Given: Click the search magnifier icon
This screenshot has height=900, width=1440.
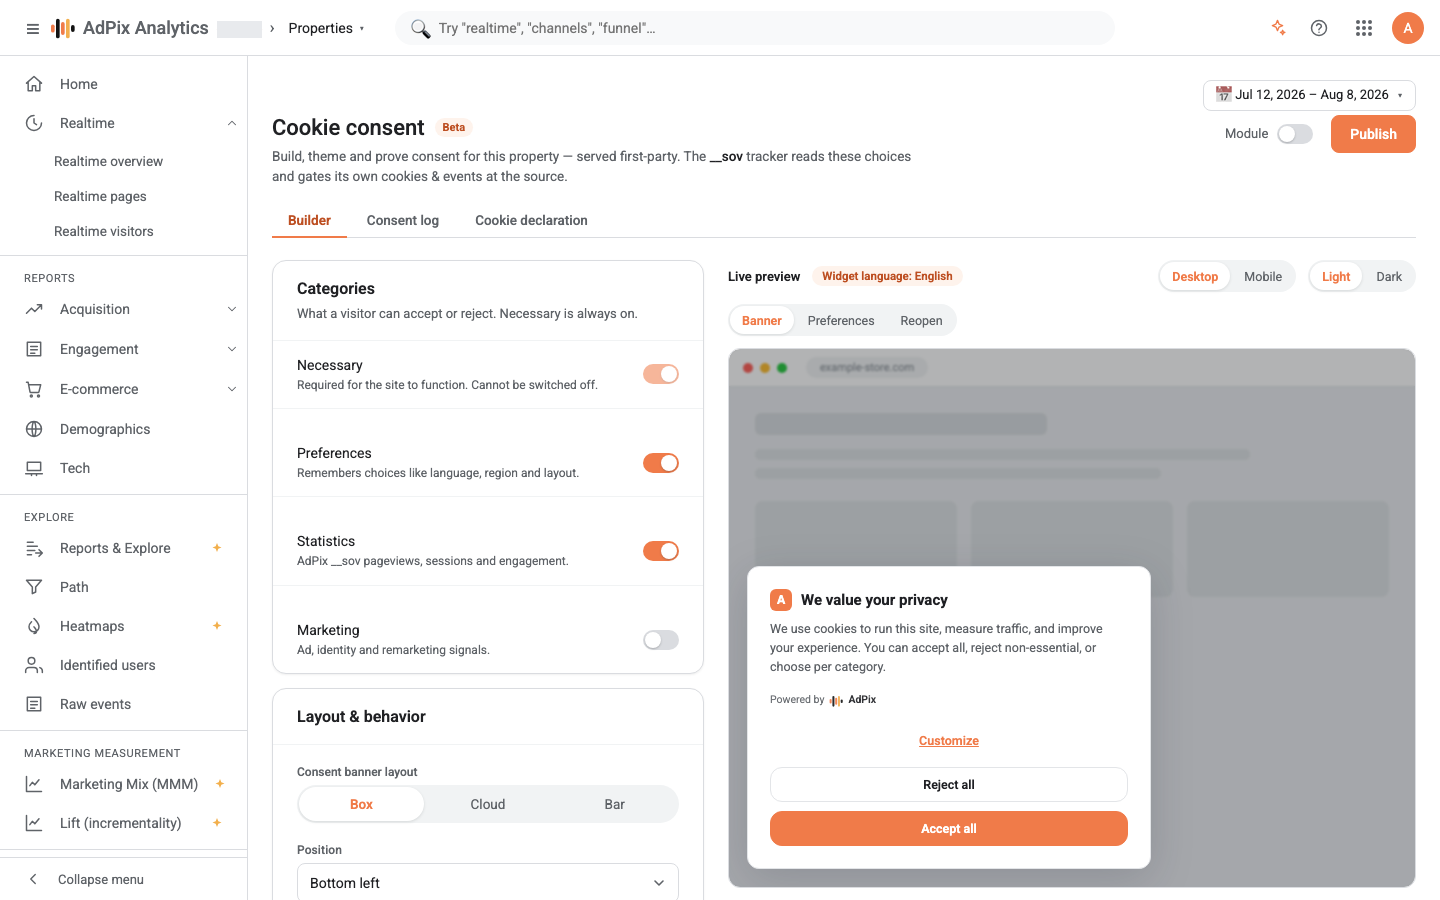Looking at the screenshot, I should coord(420,28).
